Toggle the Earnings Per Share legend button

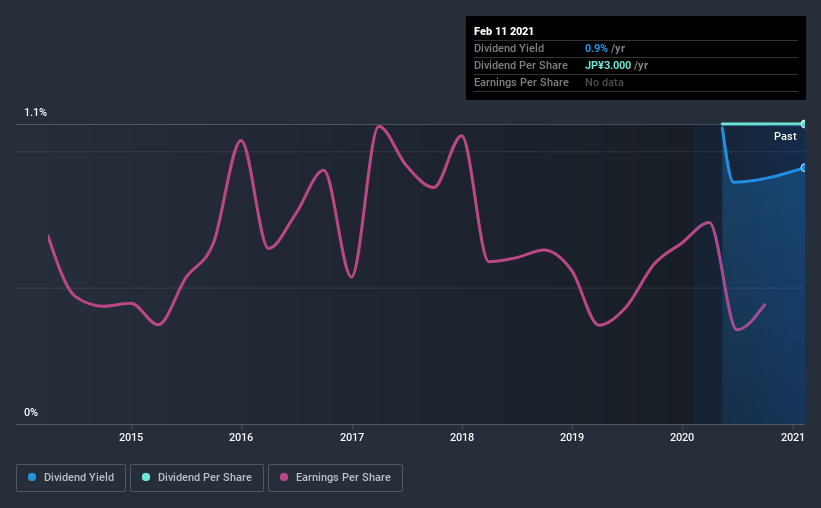click(335, 478)
